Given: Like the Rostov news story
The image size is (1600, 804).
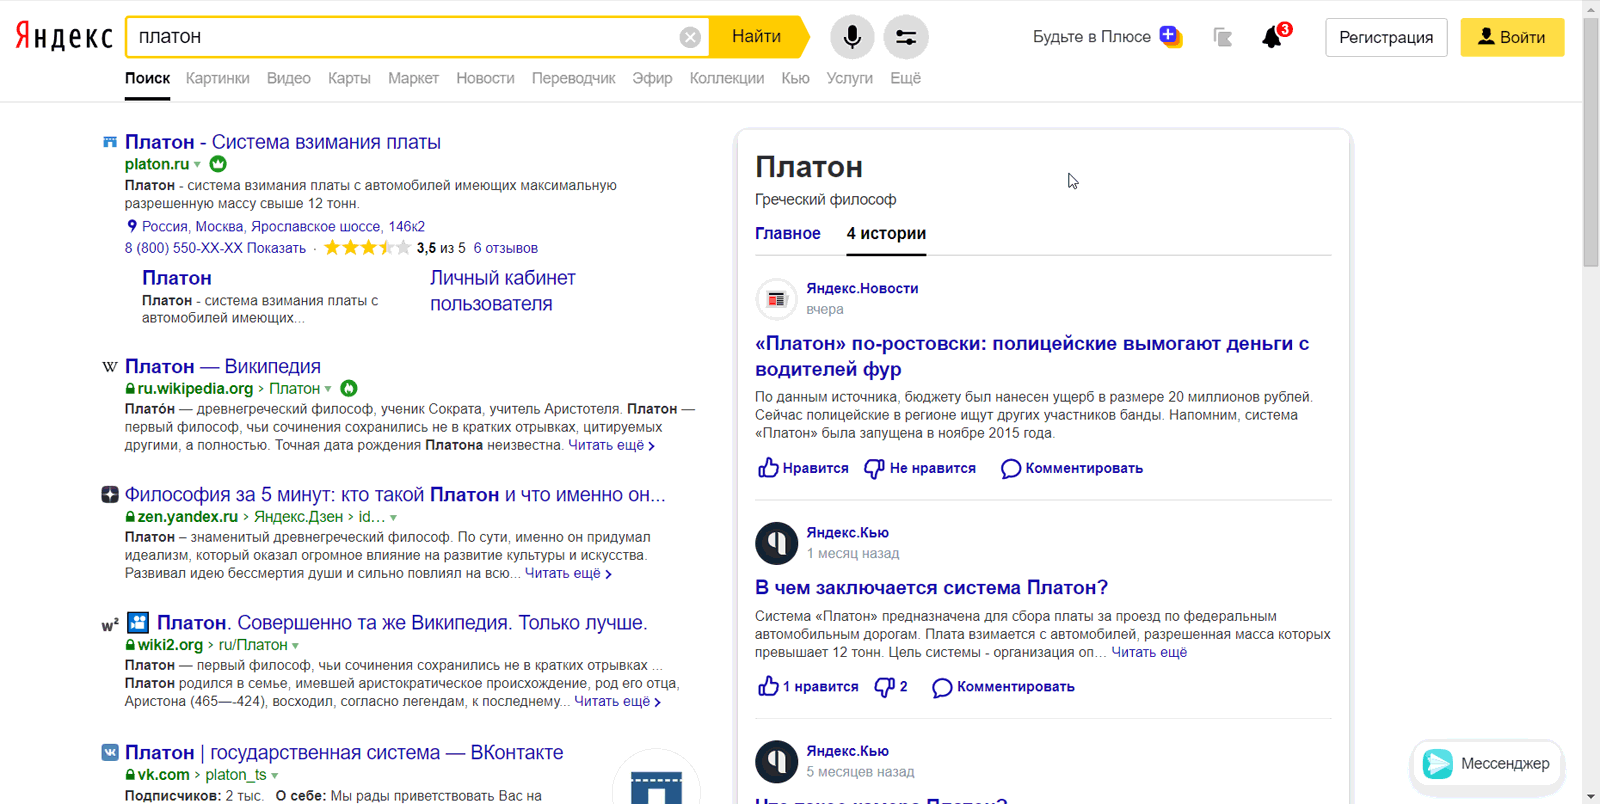Looking at the screenshot, I should pos(803,468).
